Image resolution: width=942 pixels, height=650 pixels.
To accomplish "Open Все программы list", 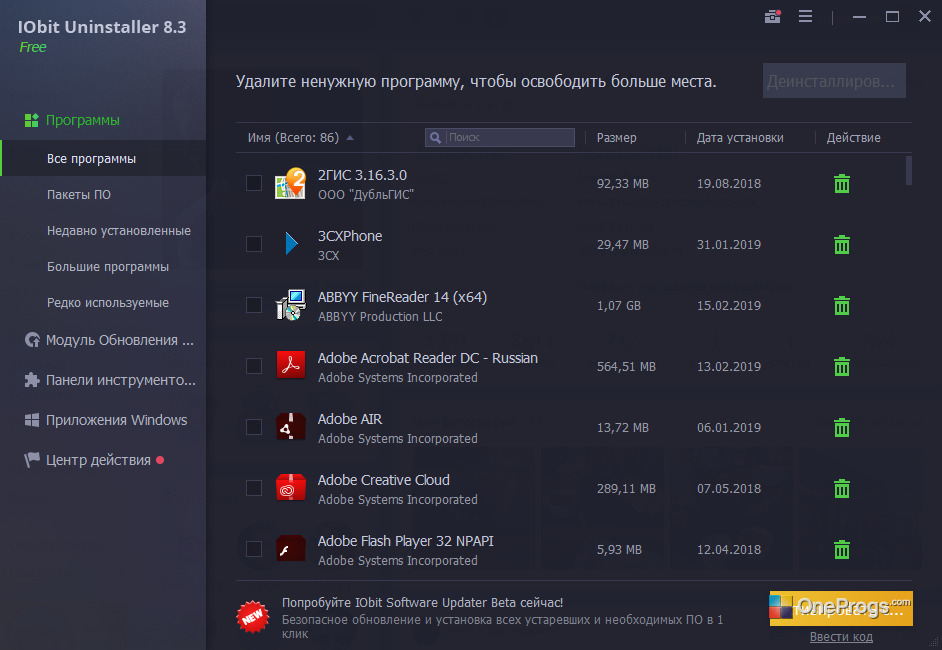I will 103,159.
